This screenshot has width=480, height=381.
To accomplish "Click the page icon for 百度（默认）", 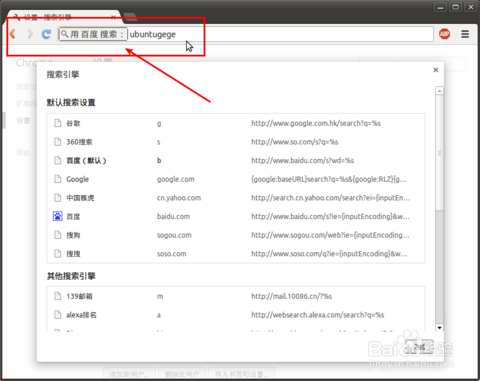I will [58, 161].
